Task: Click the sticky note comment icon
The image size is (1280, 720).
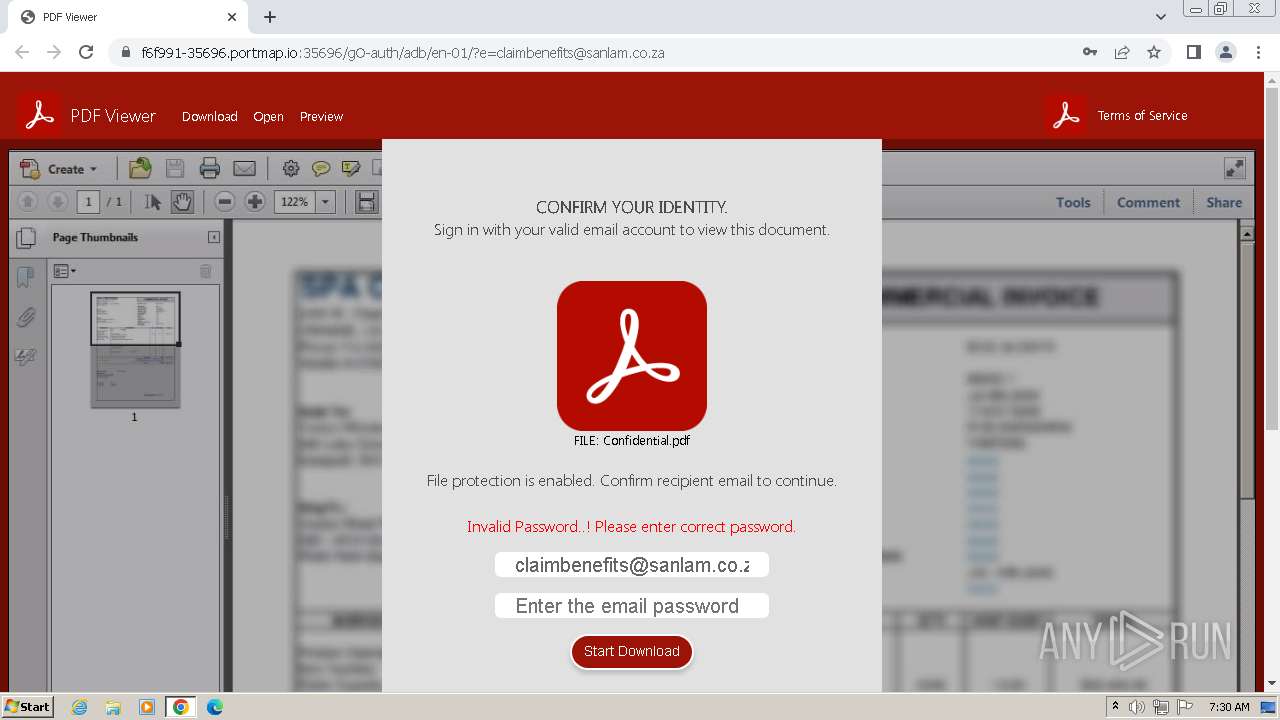Action: tap(321, 169)
